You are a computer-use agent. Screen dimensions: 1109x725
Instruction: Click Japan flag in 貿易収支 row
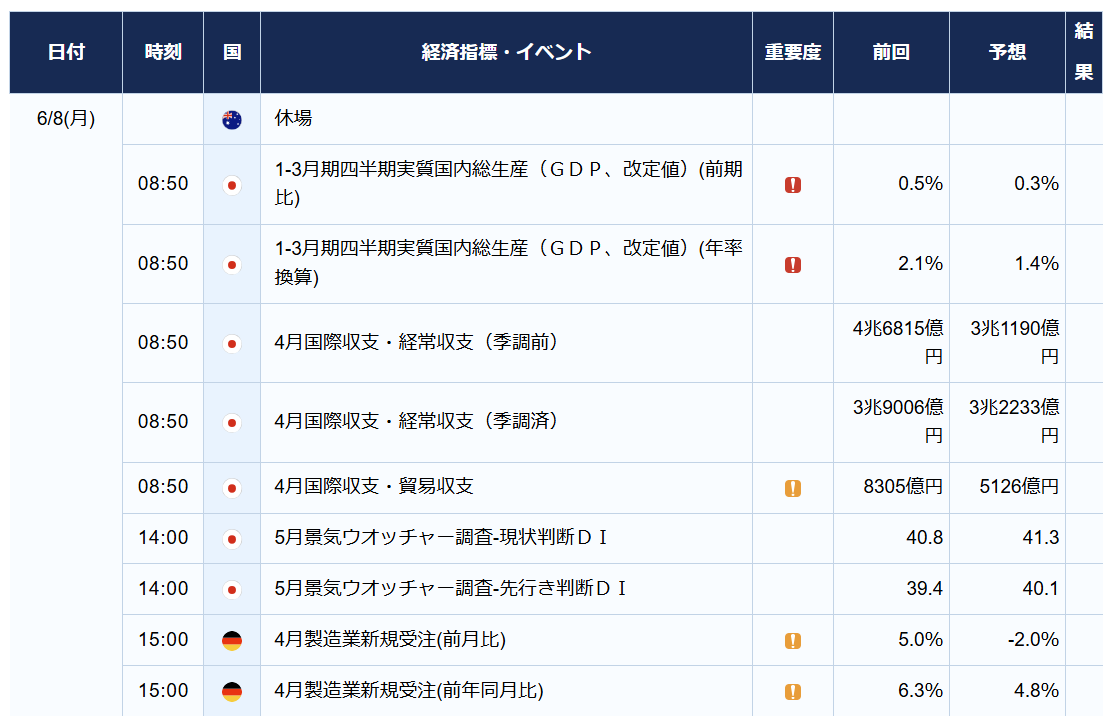tap(231, 488)
